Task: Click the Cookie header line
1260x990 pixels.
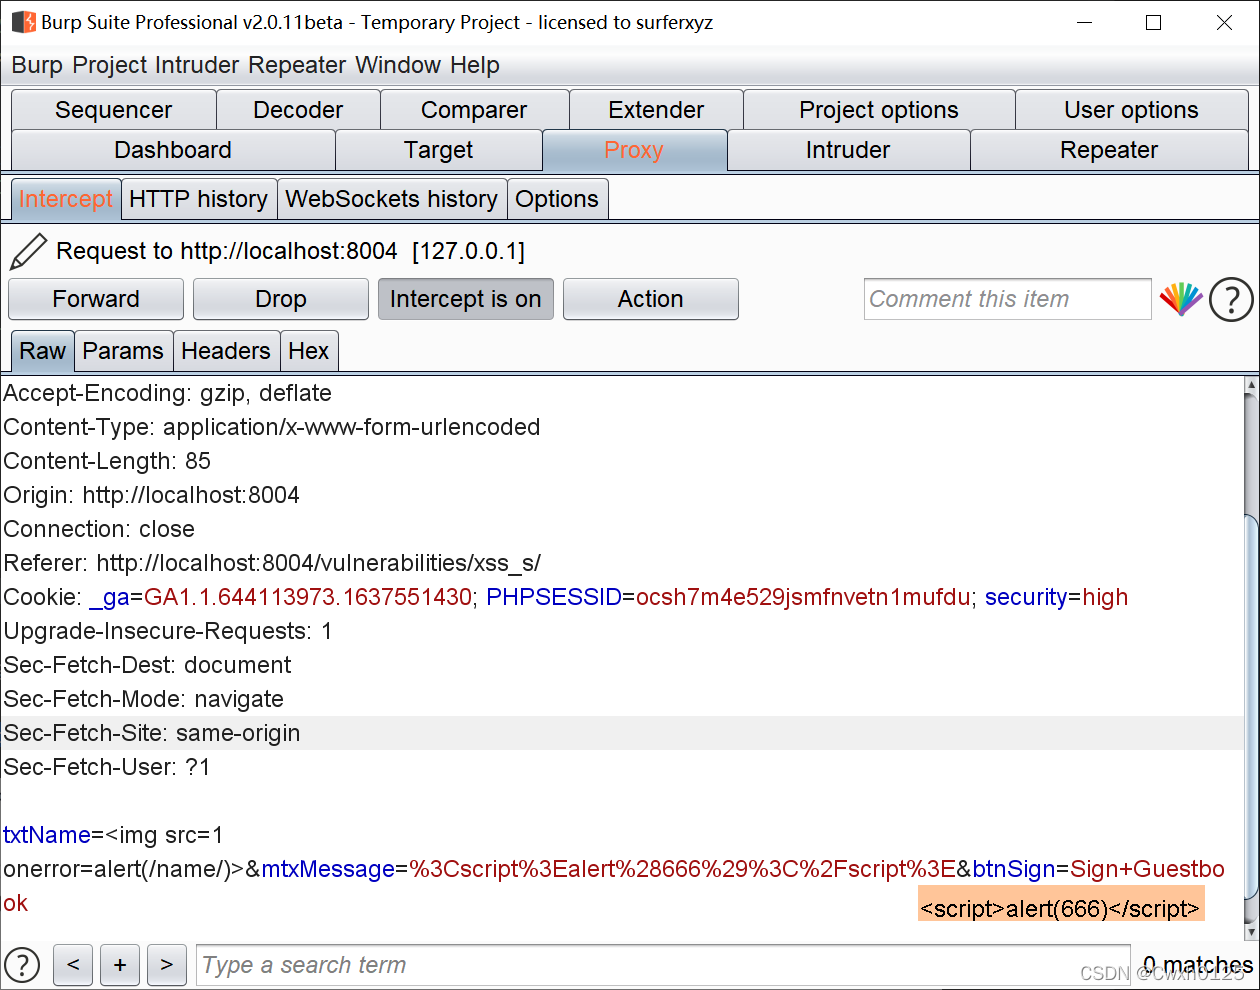Action: [566, 597]
